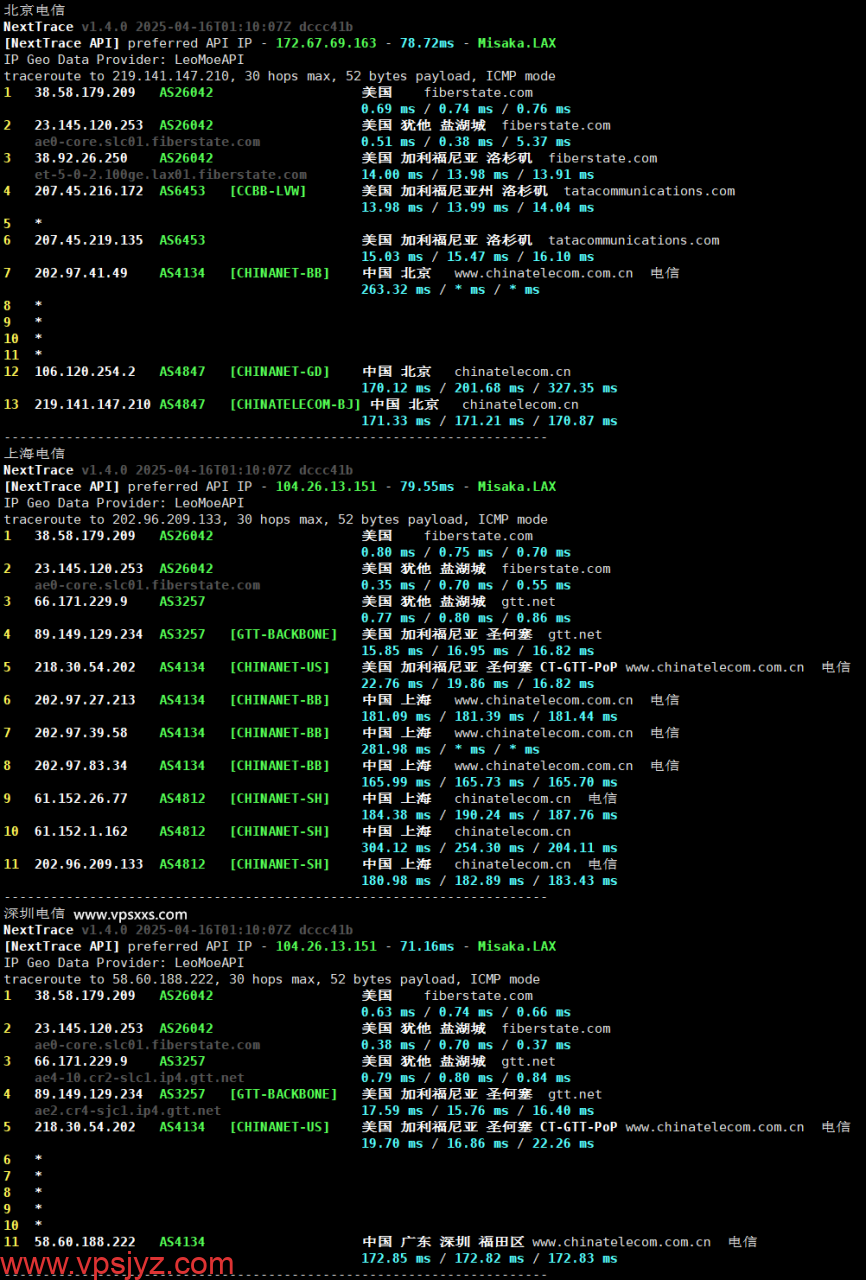Image resolution: width=866 pixels, height=1280 pixels.
Task: Select hop IP address 61.152.1.162
Action: click(x=81, y=832)
